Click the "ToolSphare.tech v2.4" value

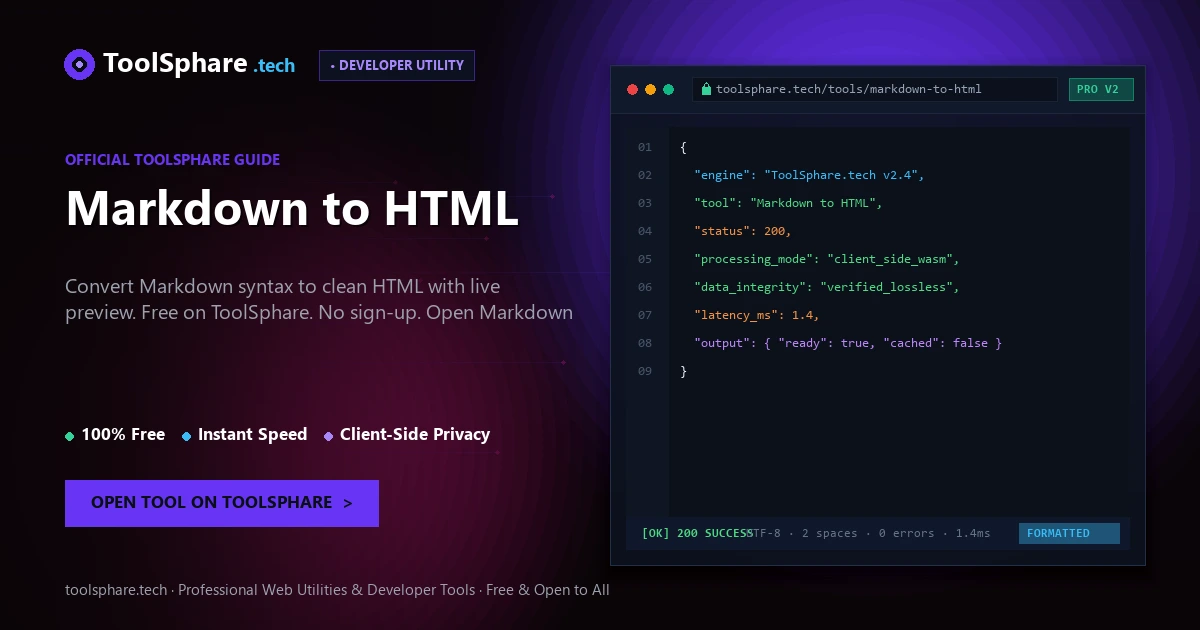pos(841,175)
